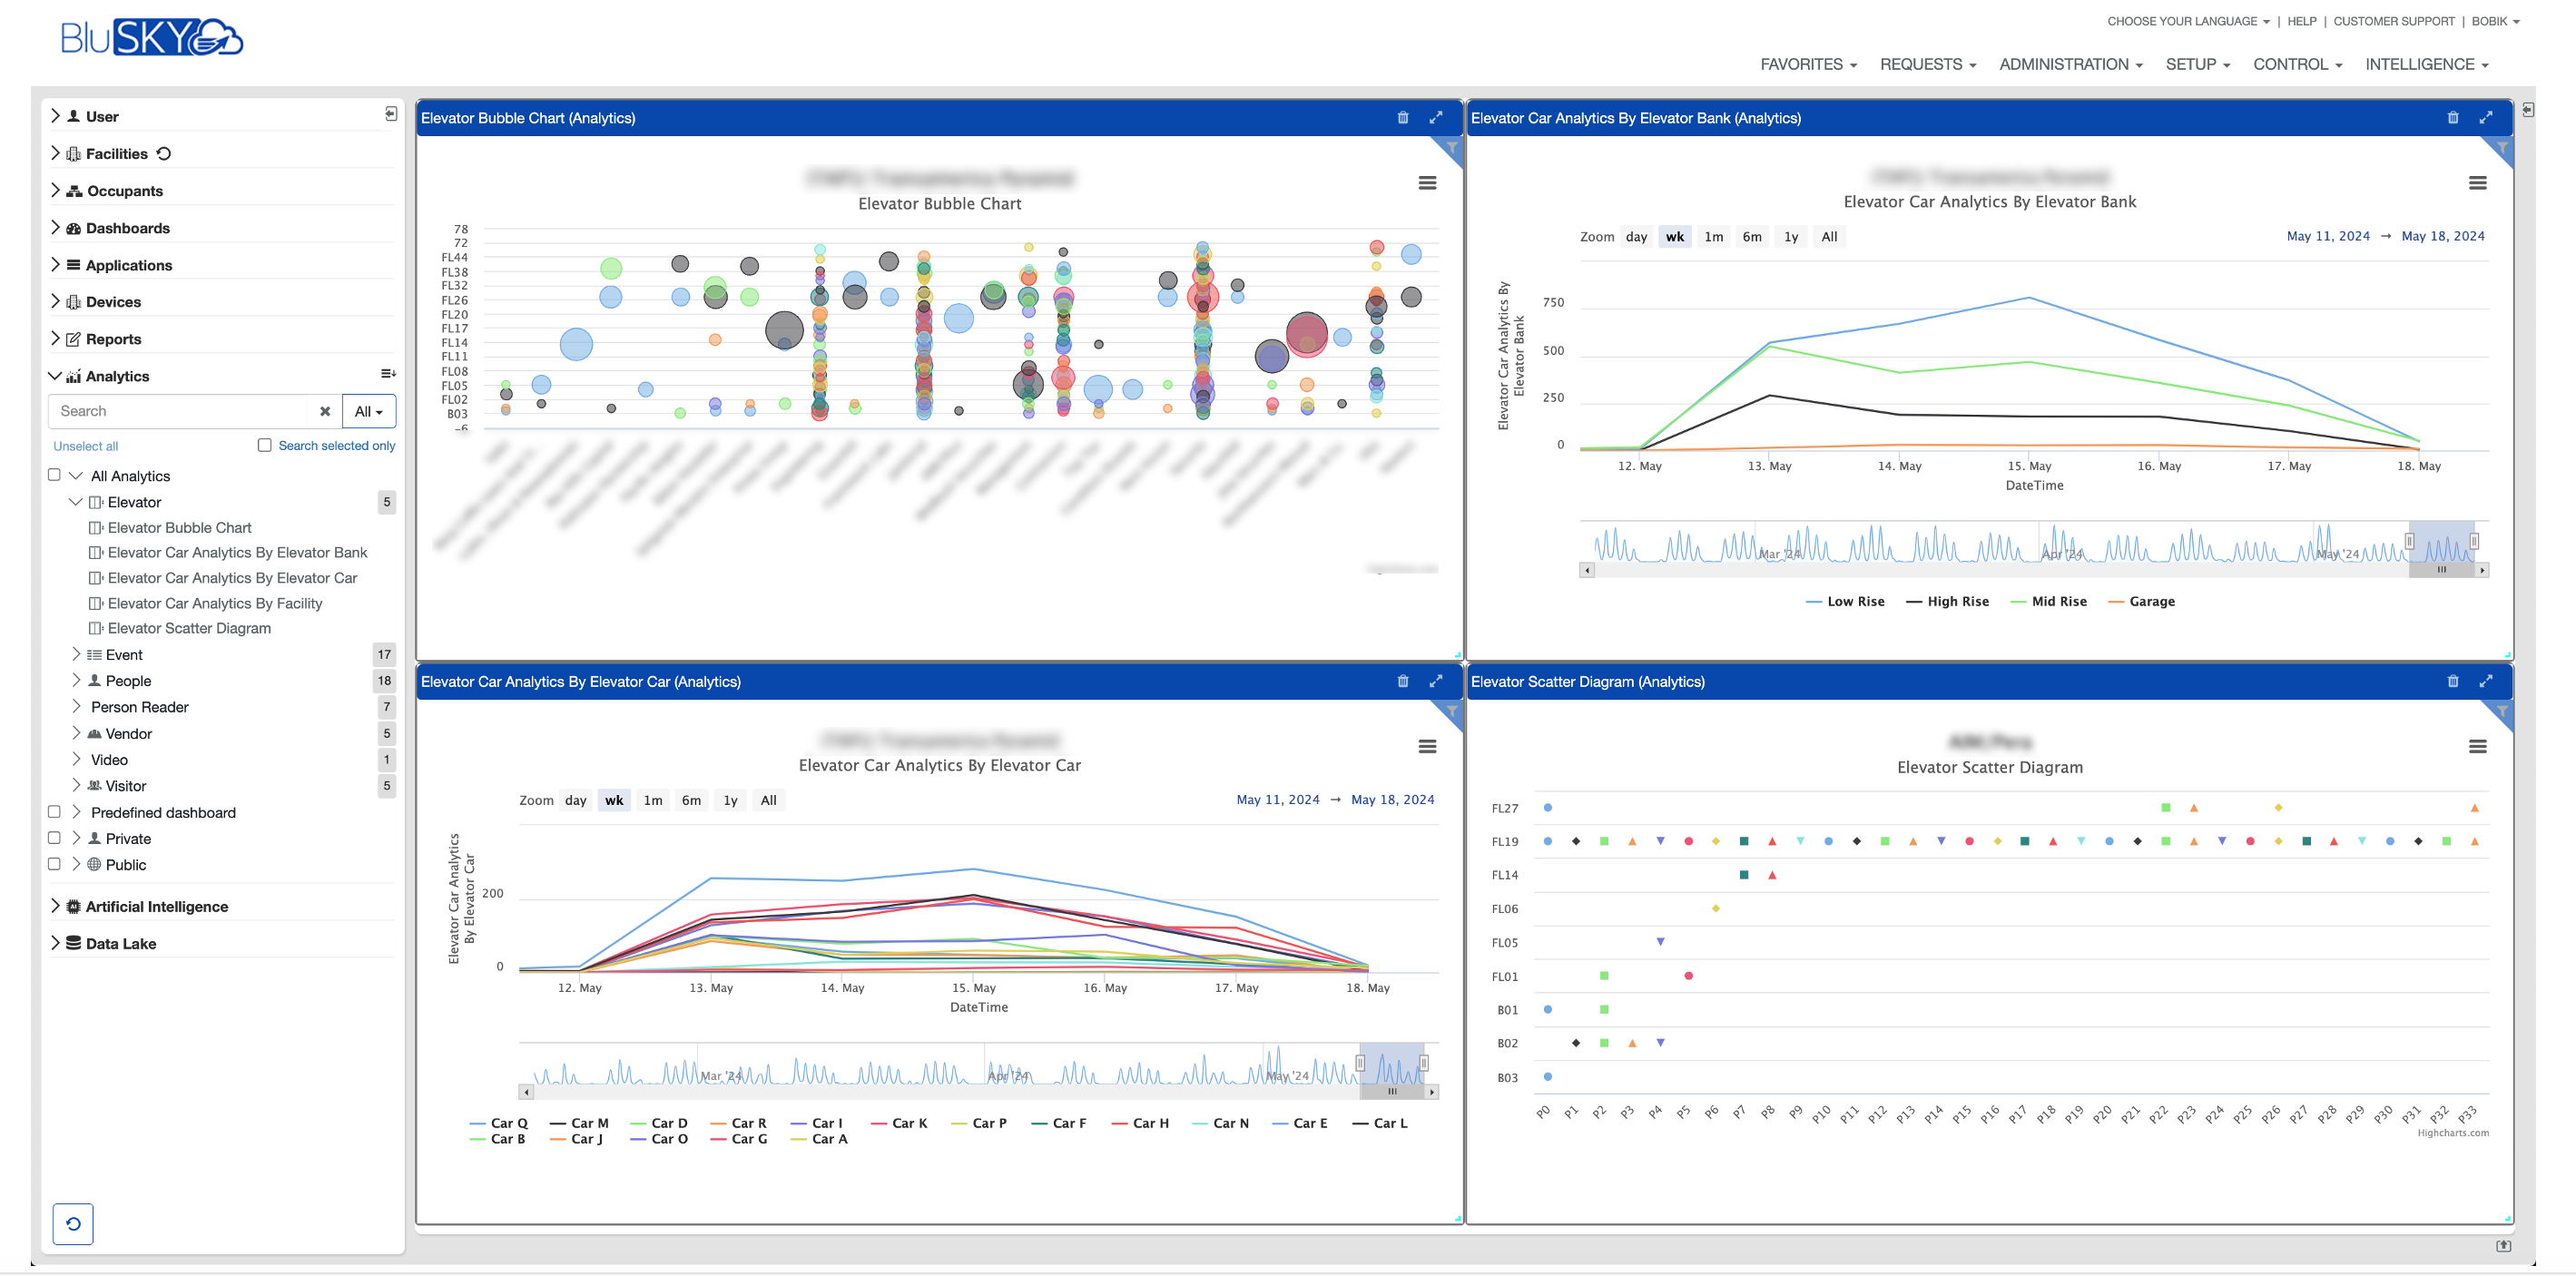The width and height of the screenshot is (2576, 1276).
Task: Open CUSTOMER SUPPORT link
Action: click(2393, 21)
